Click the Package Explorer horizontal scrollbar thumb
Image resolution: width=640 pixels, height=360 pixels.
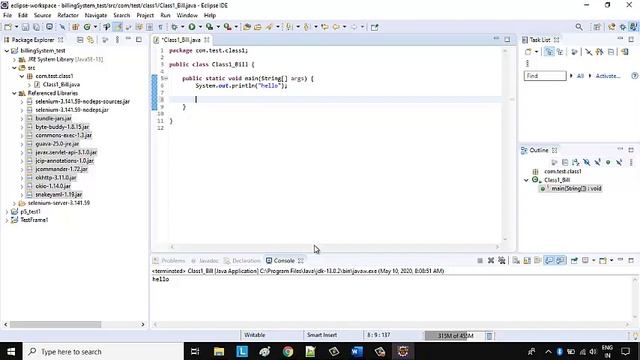[56, 324]
